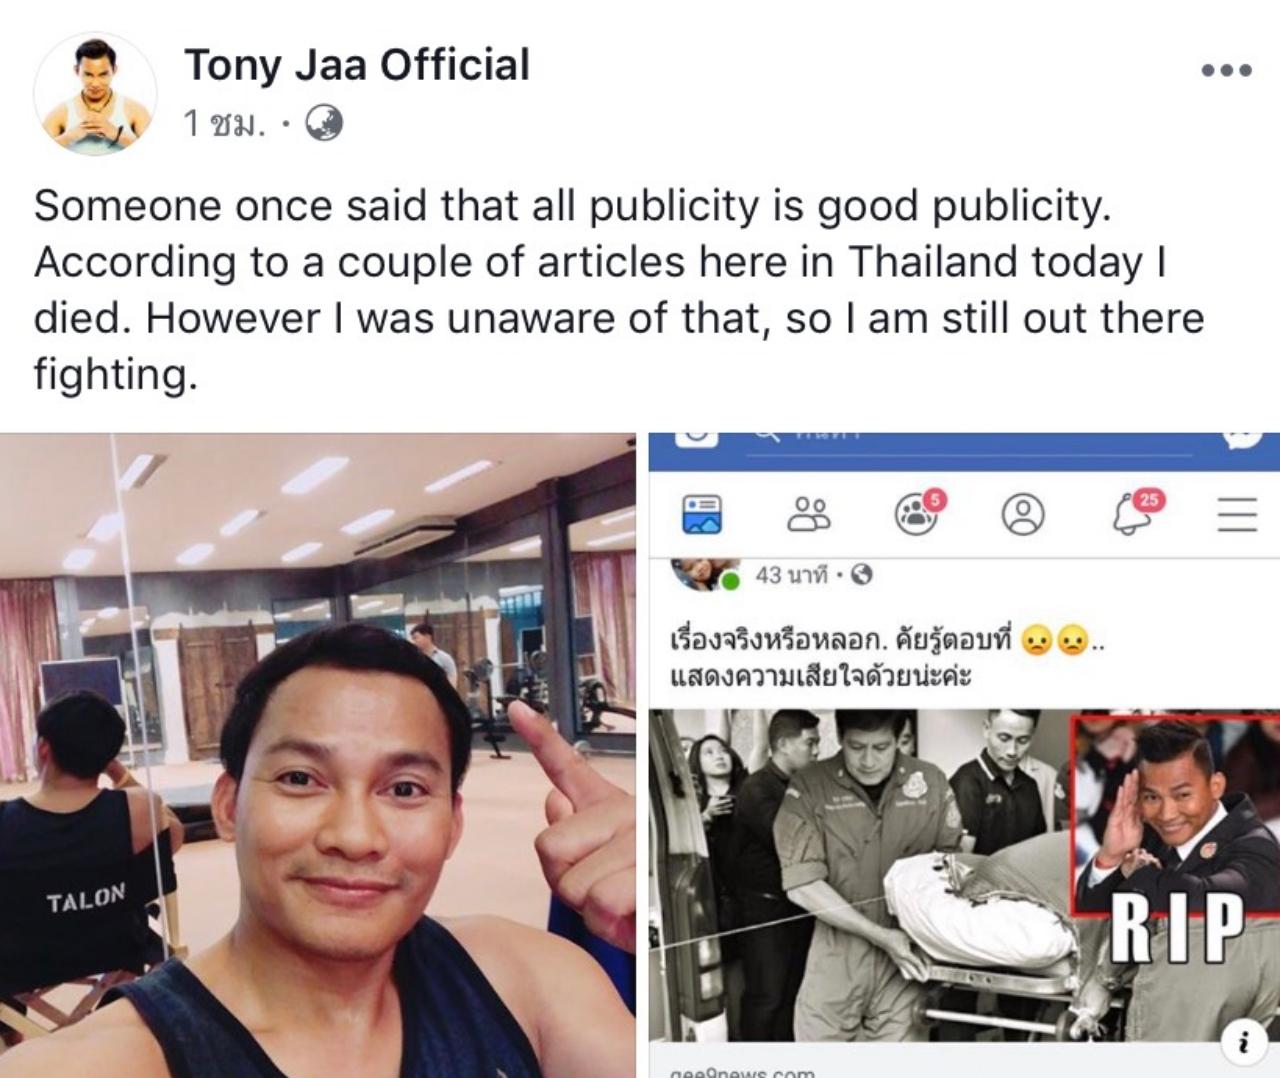
Task: Click the RIP inset photo
Action: [1176, 842]
